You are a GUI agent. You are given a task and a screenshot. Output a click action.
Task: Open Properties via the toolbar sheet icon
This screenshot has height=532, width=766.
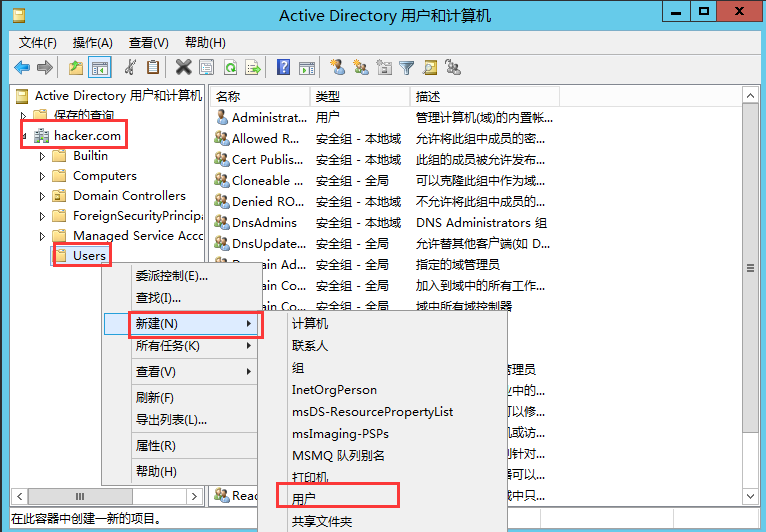(x=207, y=67)
